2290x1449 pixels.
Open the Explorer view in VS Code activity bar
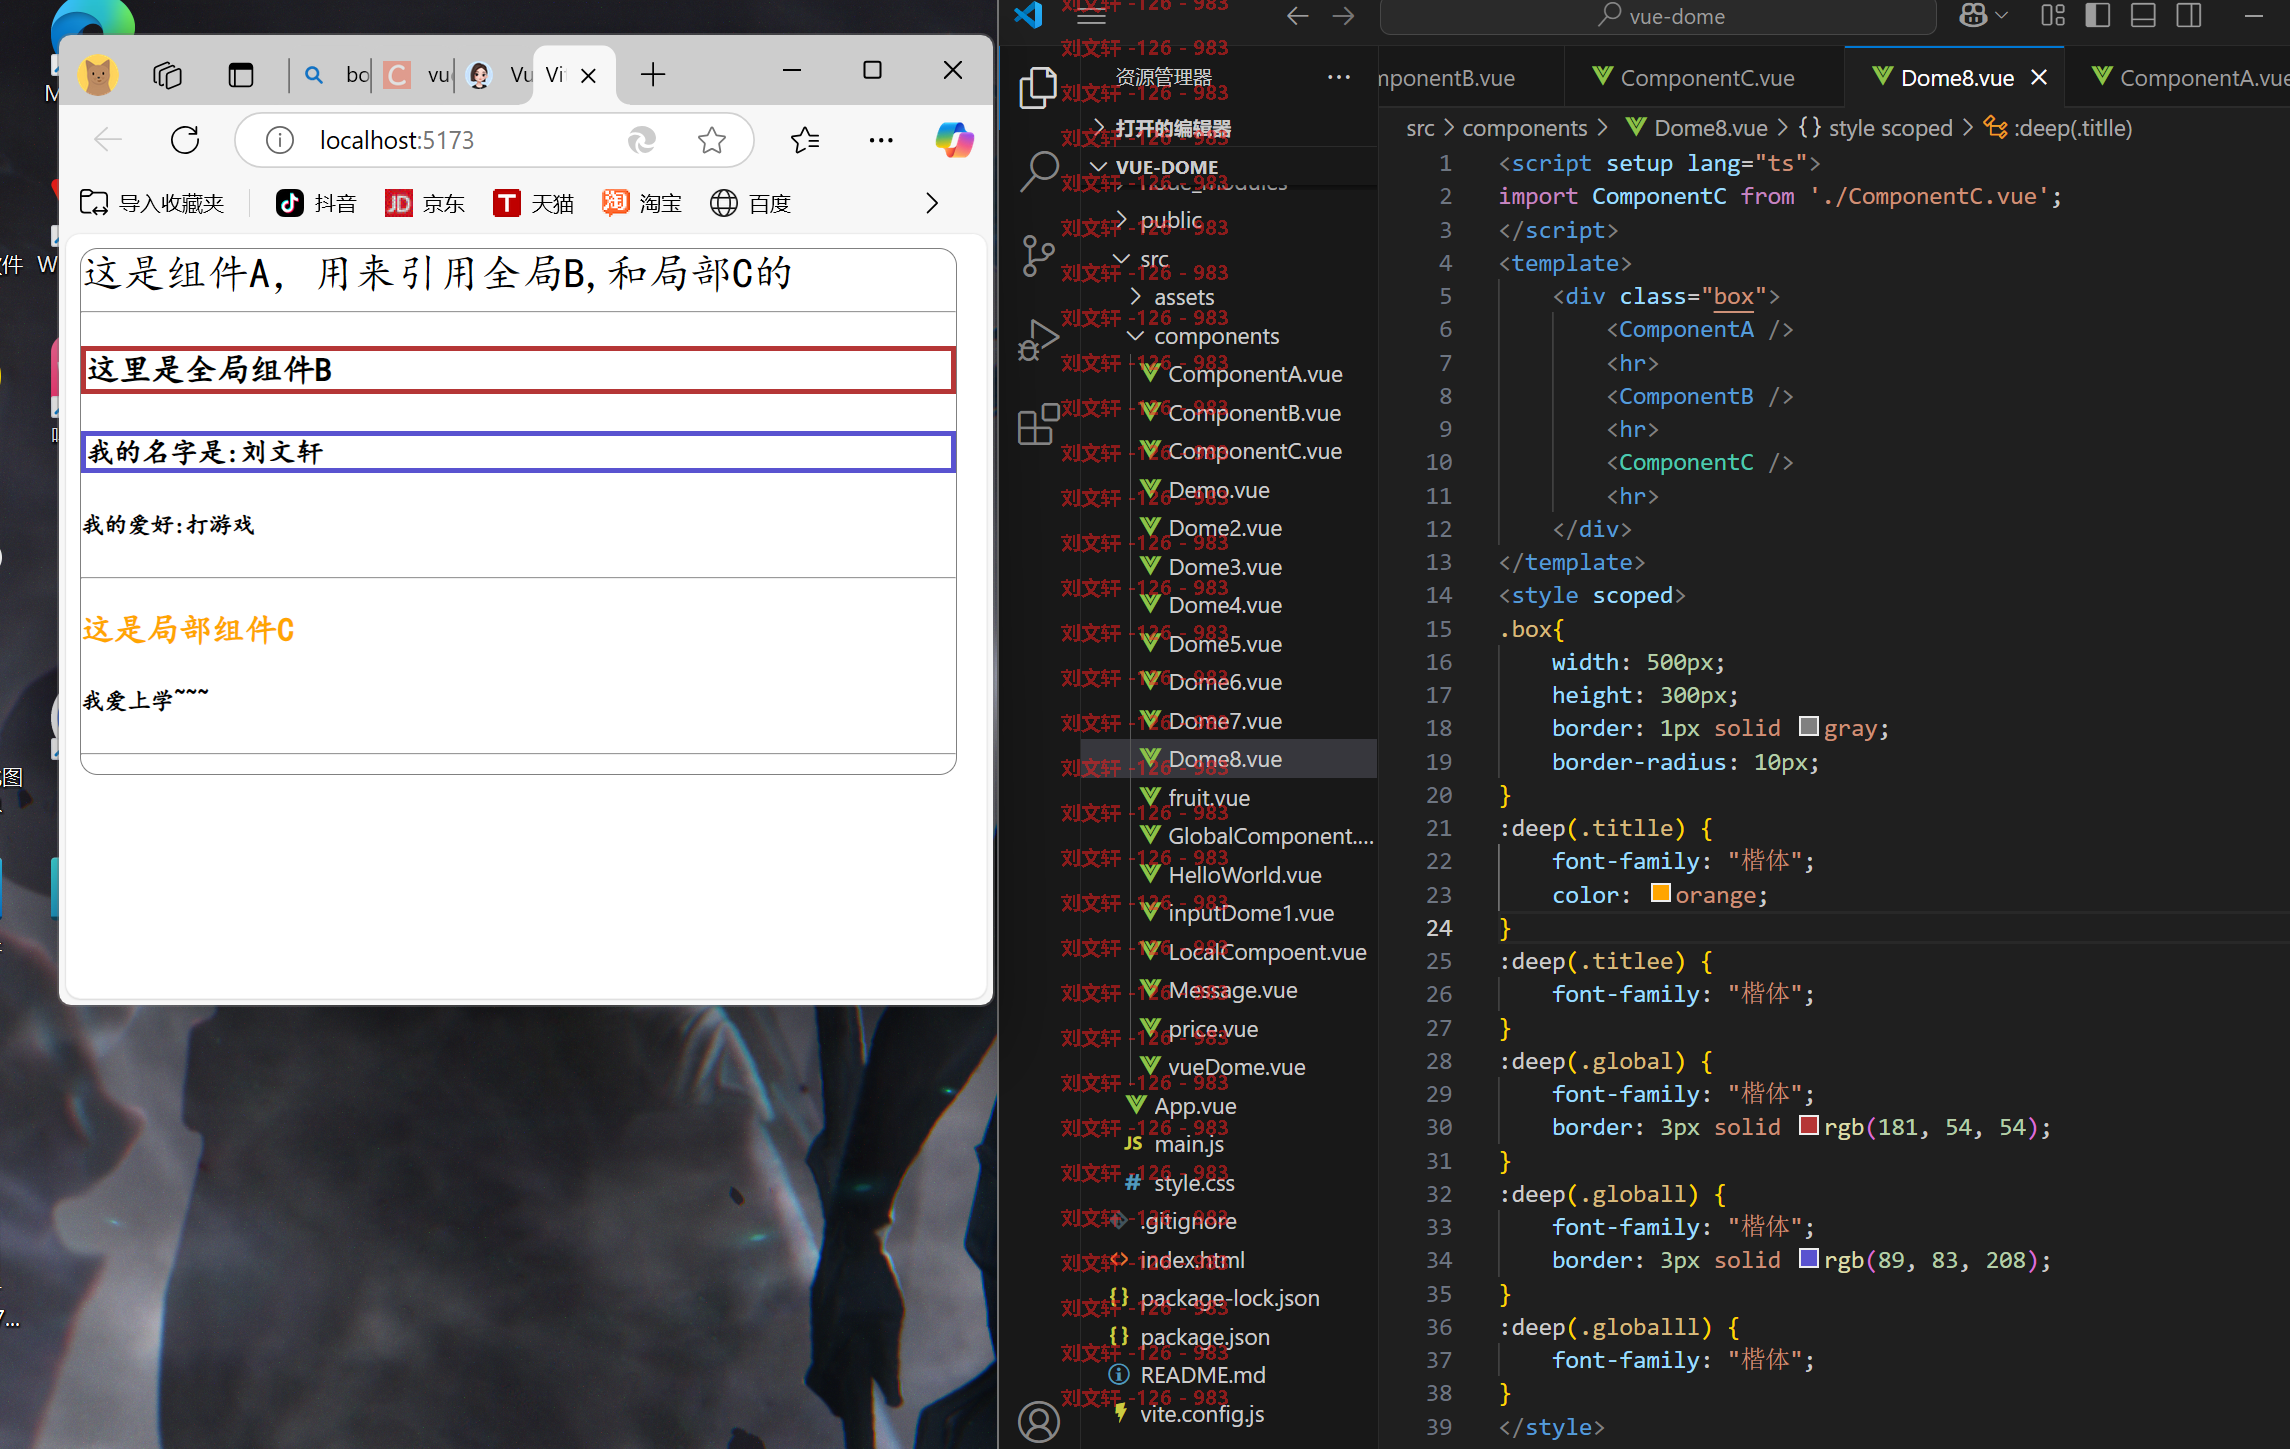pyautogui.click(x=1038, y=88)
